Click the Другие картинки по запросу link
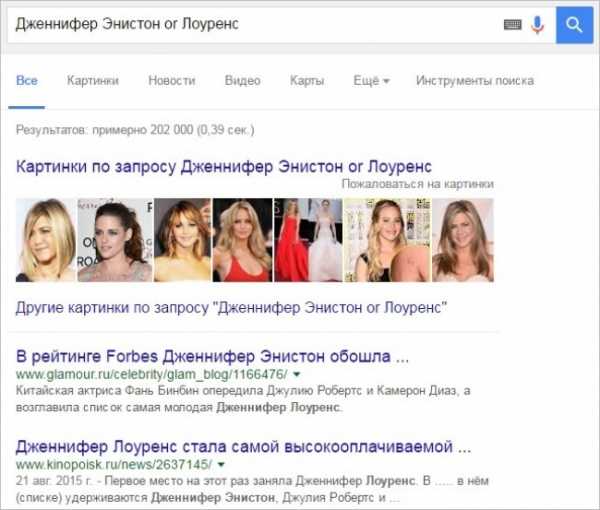Image resolution: width=600 pixels, height=510 pixels. pyautogui.click(x=231, y=306)
